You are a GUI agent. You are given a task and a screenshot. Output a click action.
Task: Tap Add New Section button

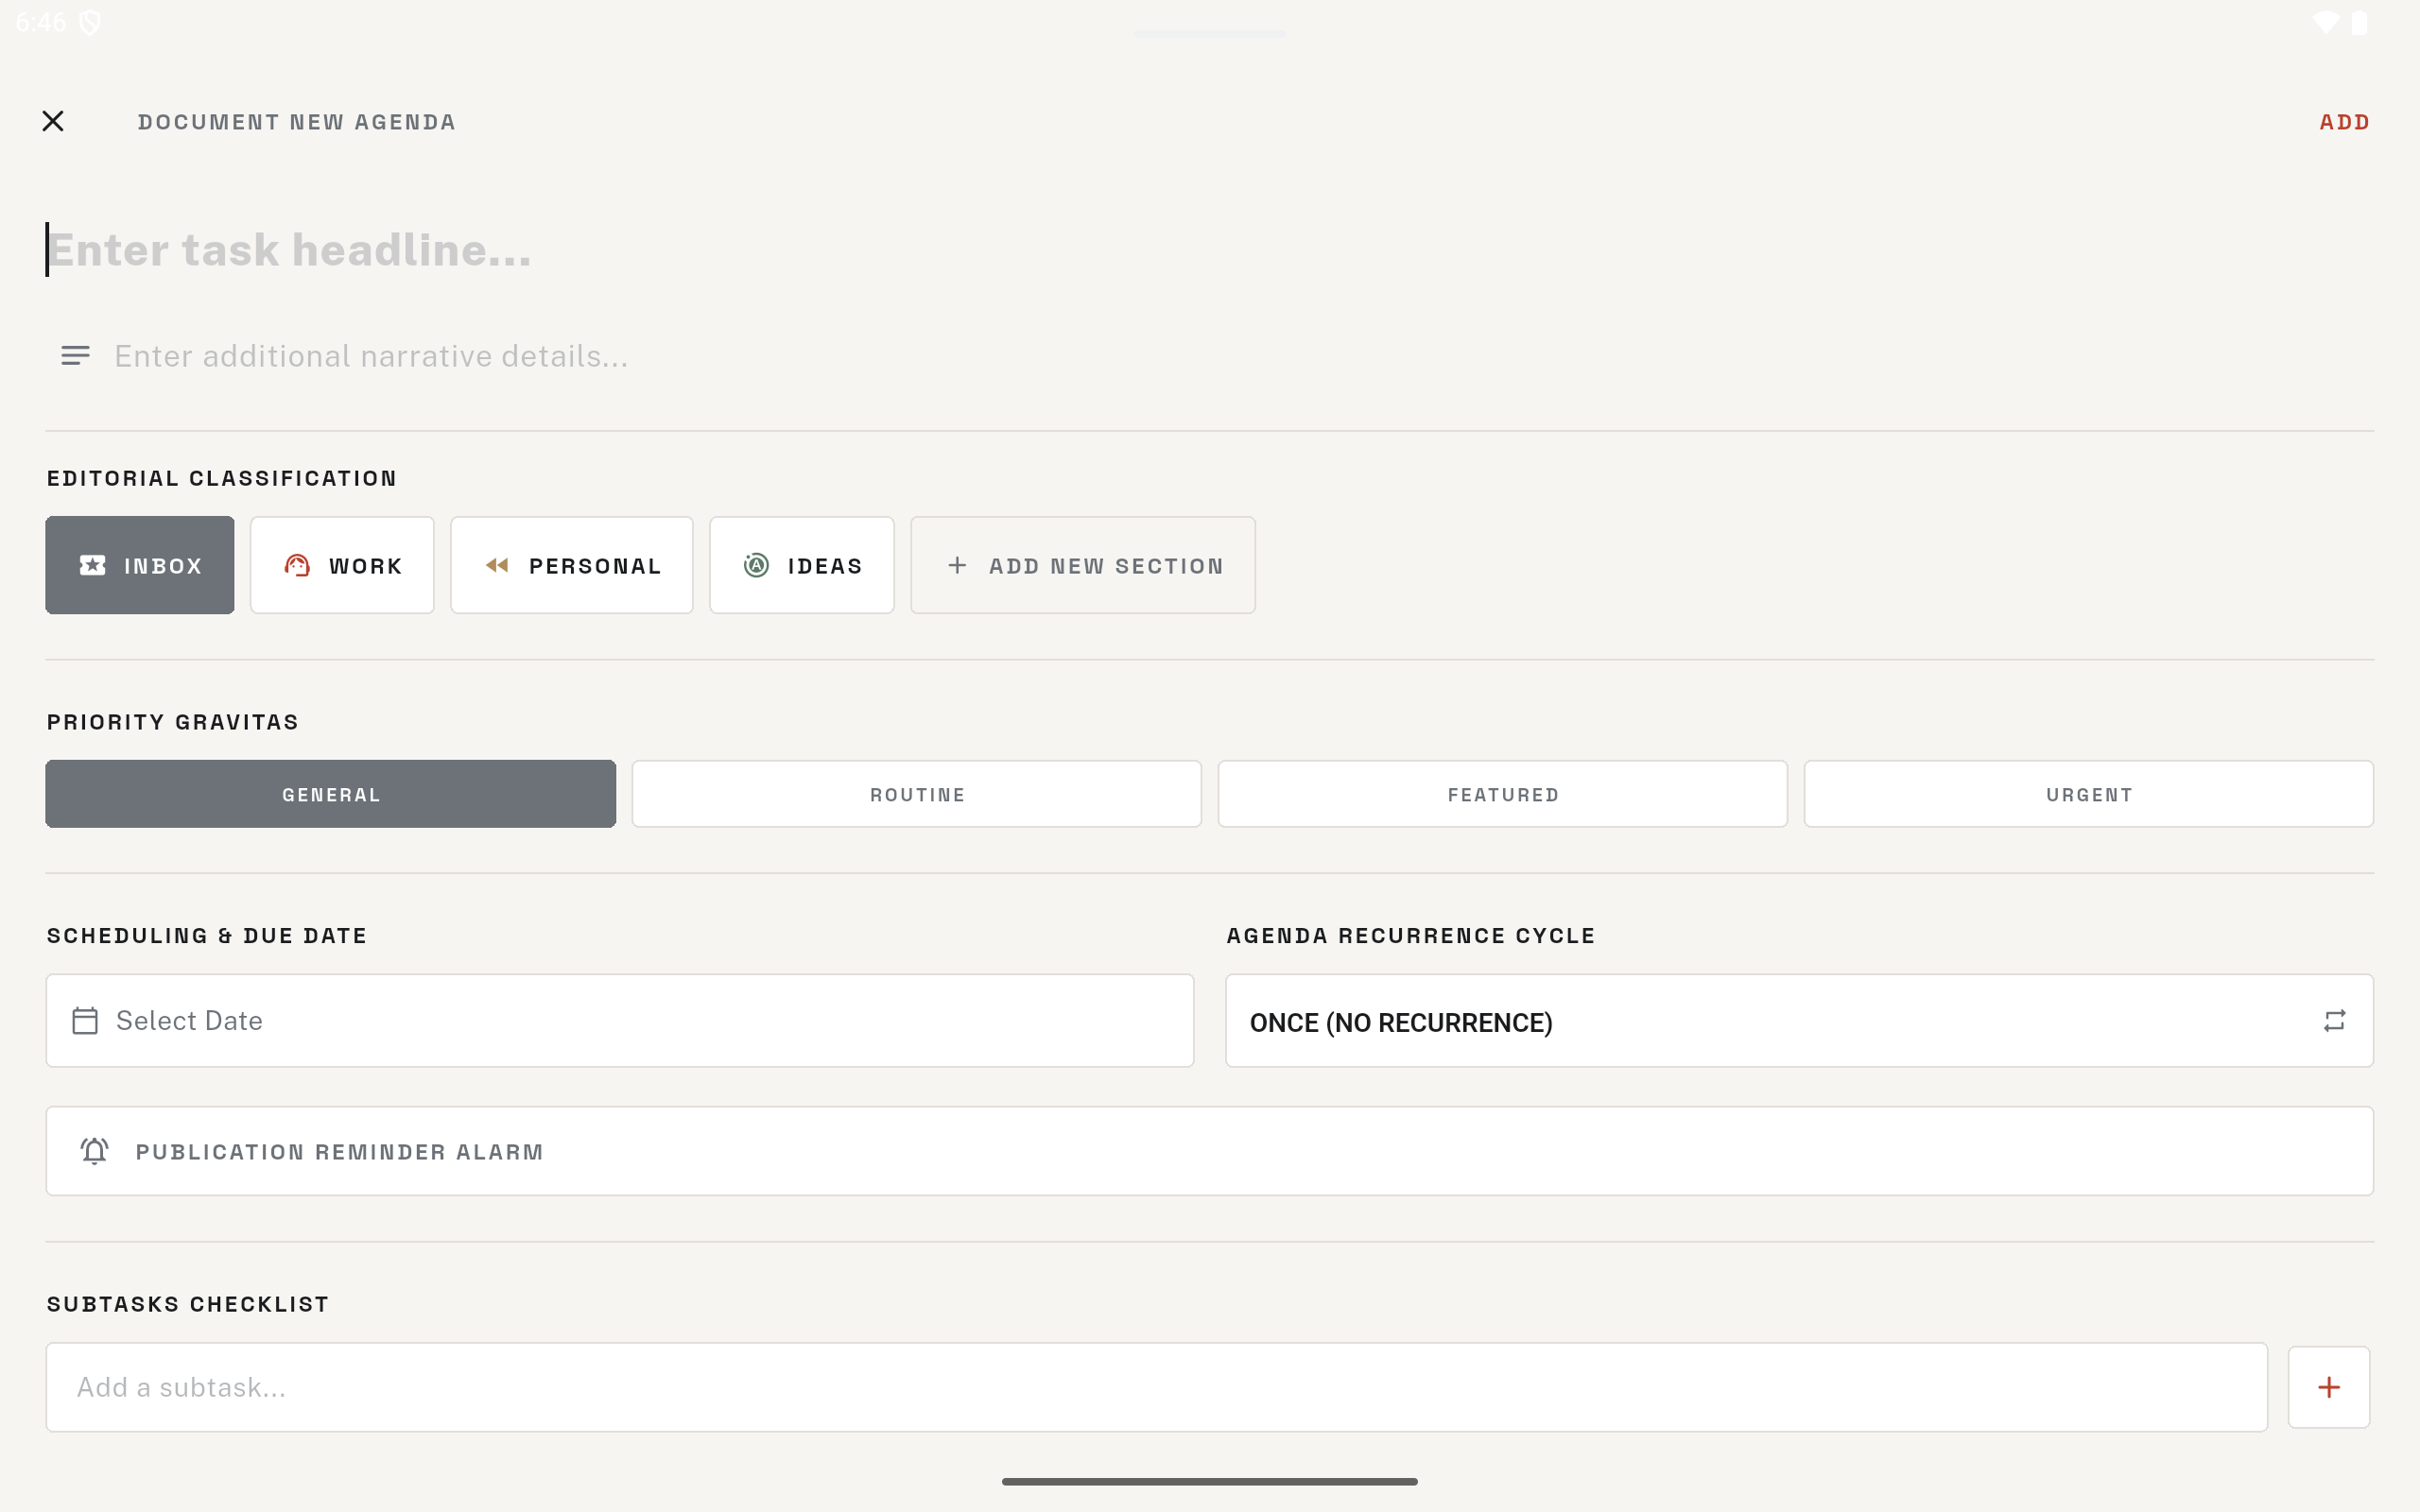click(x=1082, y=565)
